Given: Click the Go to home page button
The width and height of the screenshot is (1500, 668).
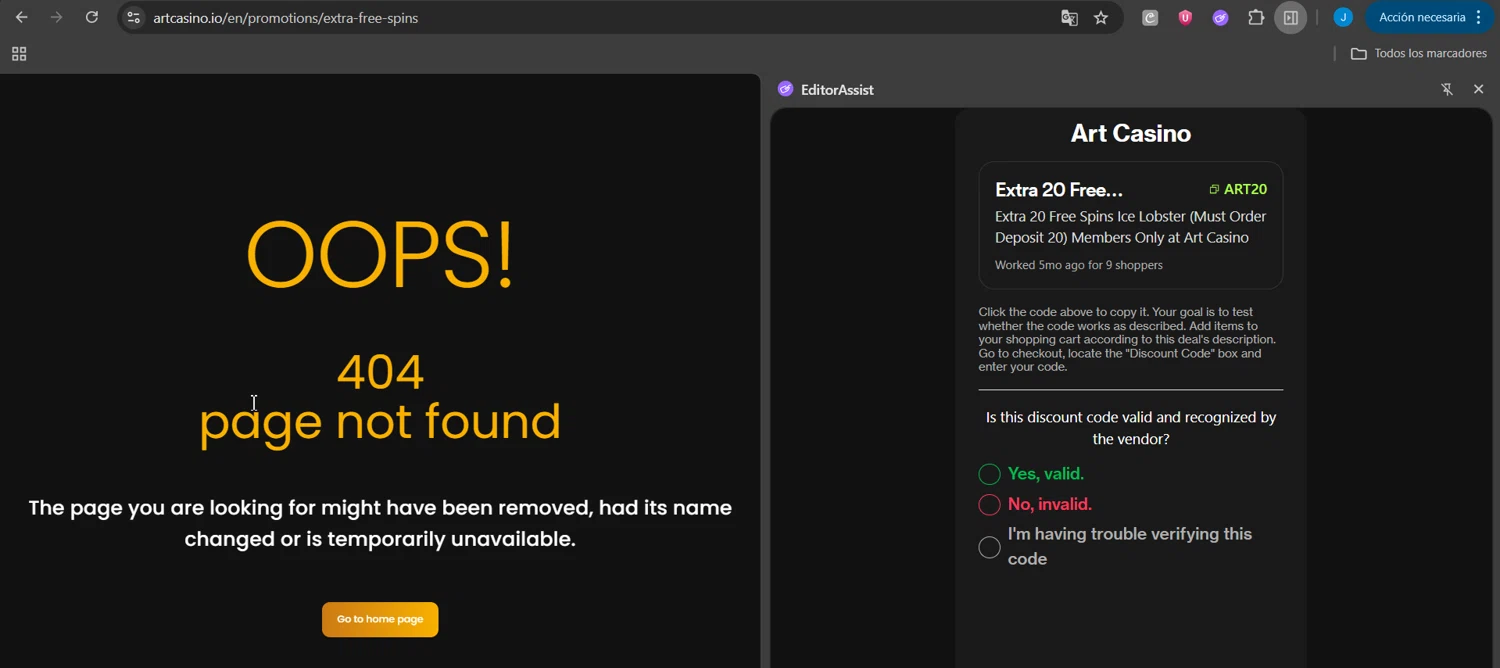Looking at the screenshot, I should click(x=380, y=620).
